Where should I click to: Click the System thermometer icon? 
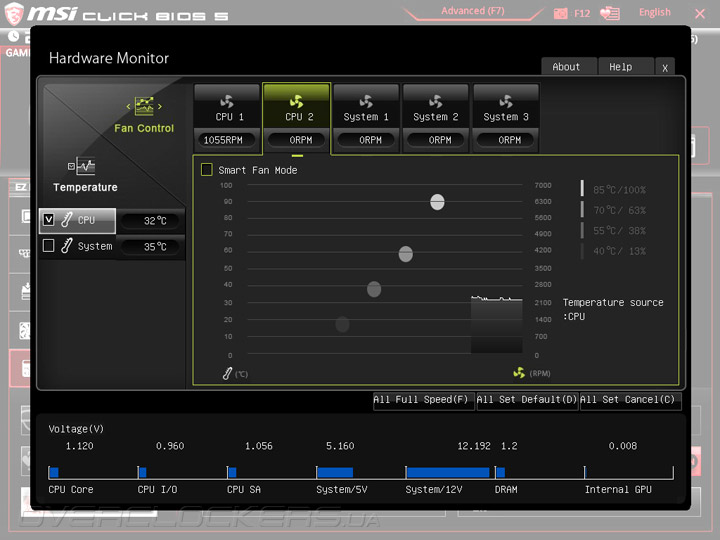point(67,246)
